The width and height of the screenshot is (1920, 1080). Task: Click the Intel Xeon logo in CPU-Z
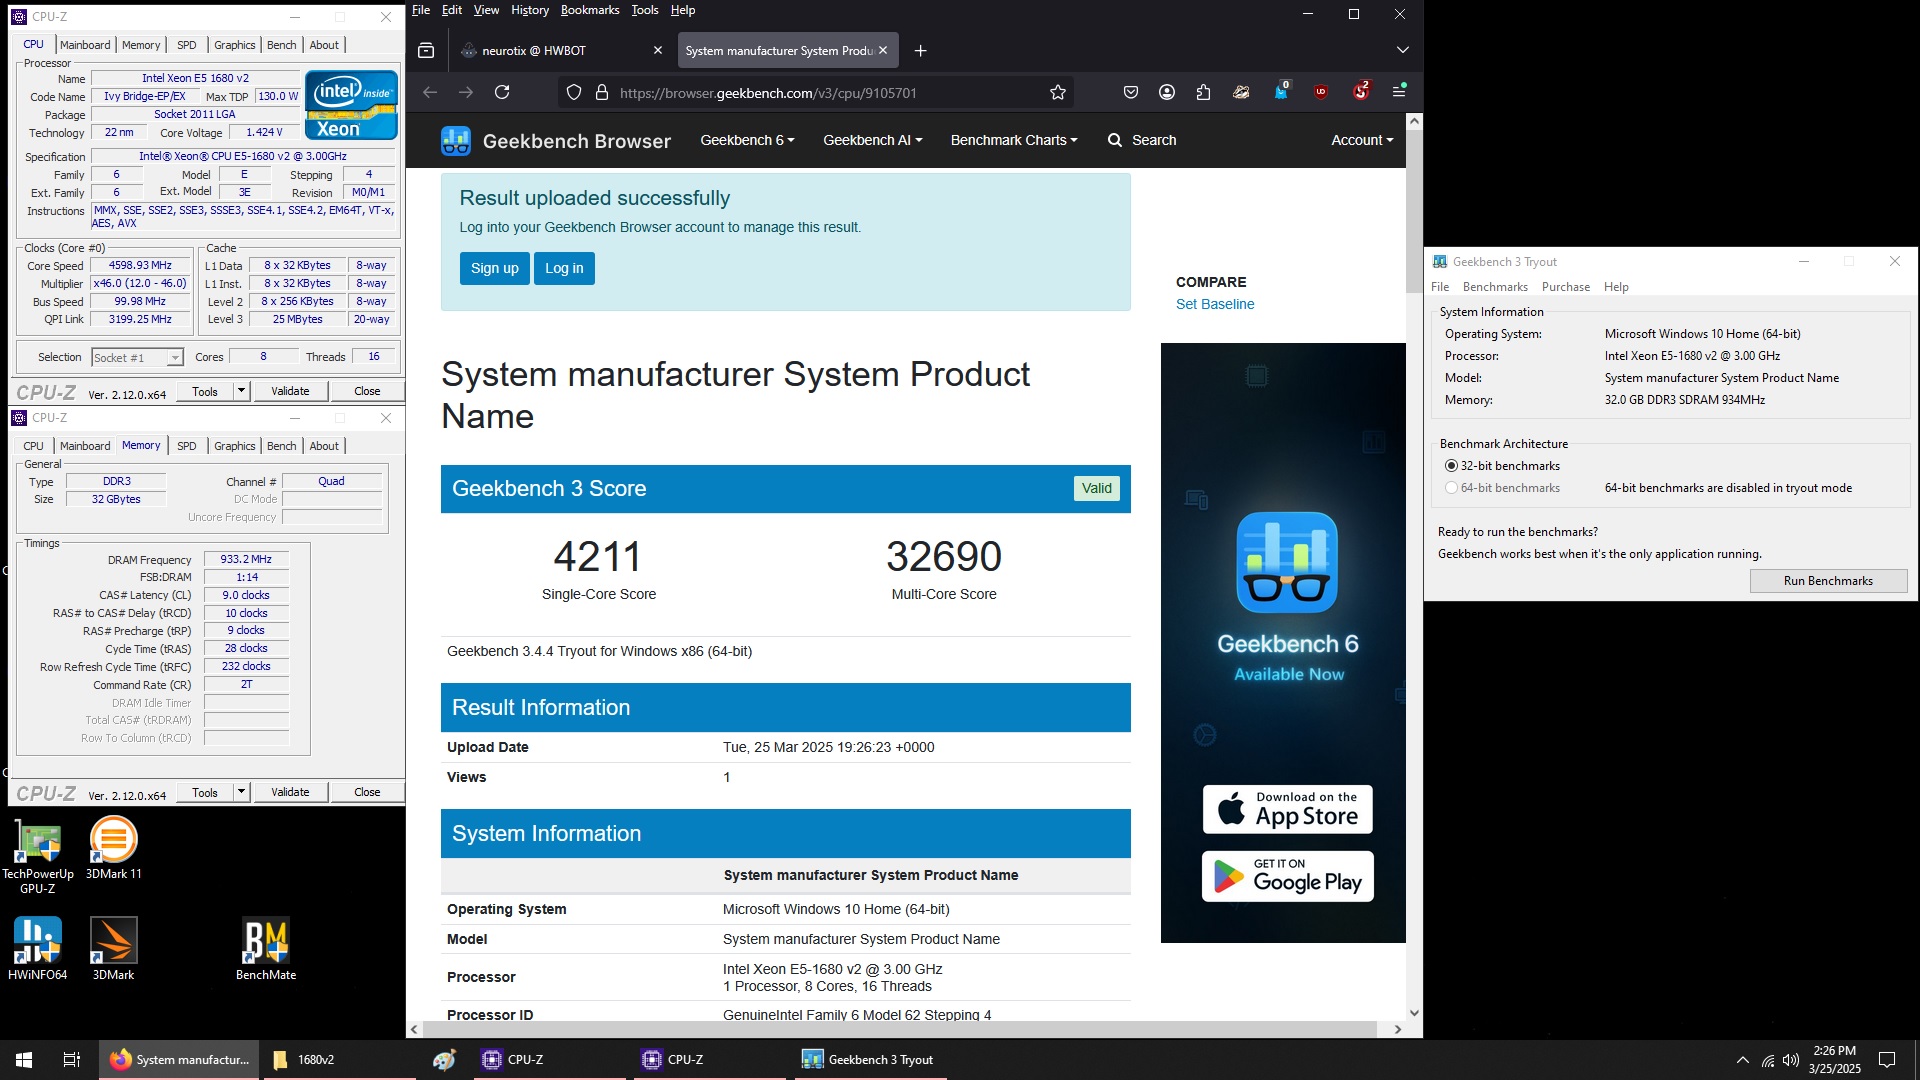tap(351, 105)
